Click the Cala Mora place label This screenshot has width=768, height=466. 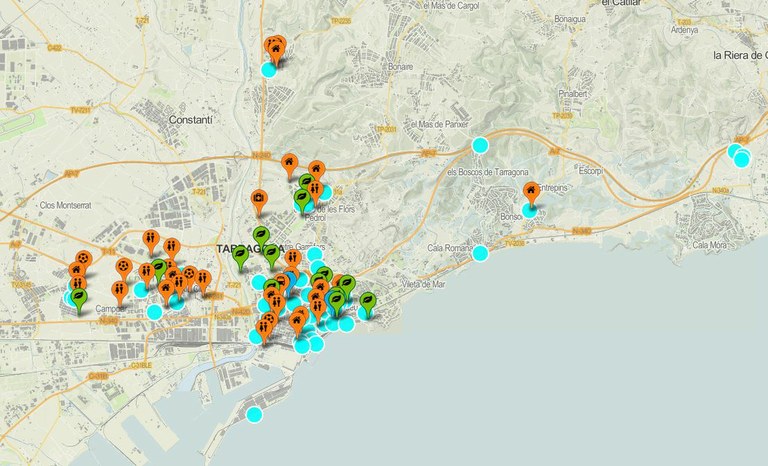coord(709,244)
